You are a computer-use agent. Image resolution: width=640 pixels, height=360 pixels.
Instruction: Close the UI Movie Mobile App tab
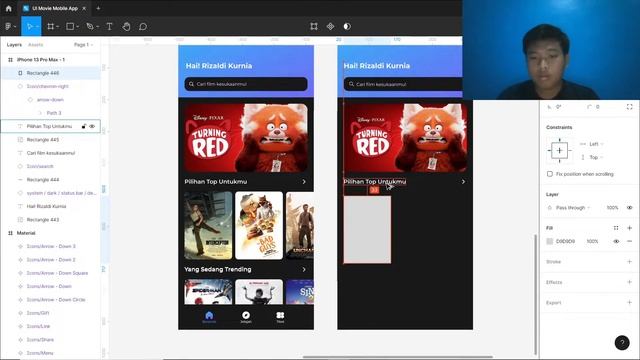pyautogui.click(x=84, y=8)
